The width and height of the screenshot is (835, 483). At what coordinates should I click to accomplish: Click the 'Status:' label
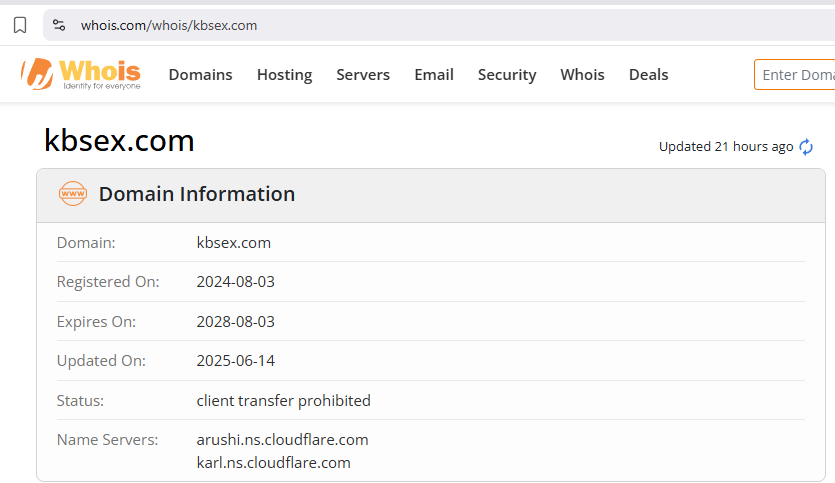click(x=80, y=400)
